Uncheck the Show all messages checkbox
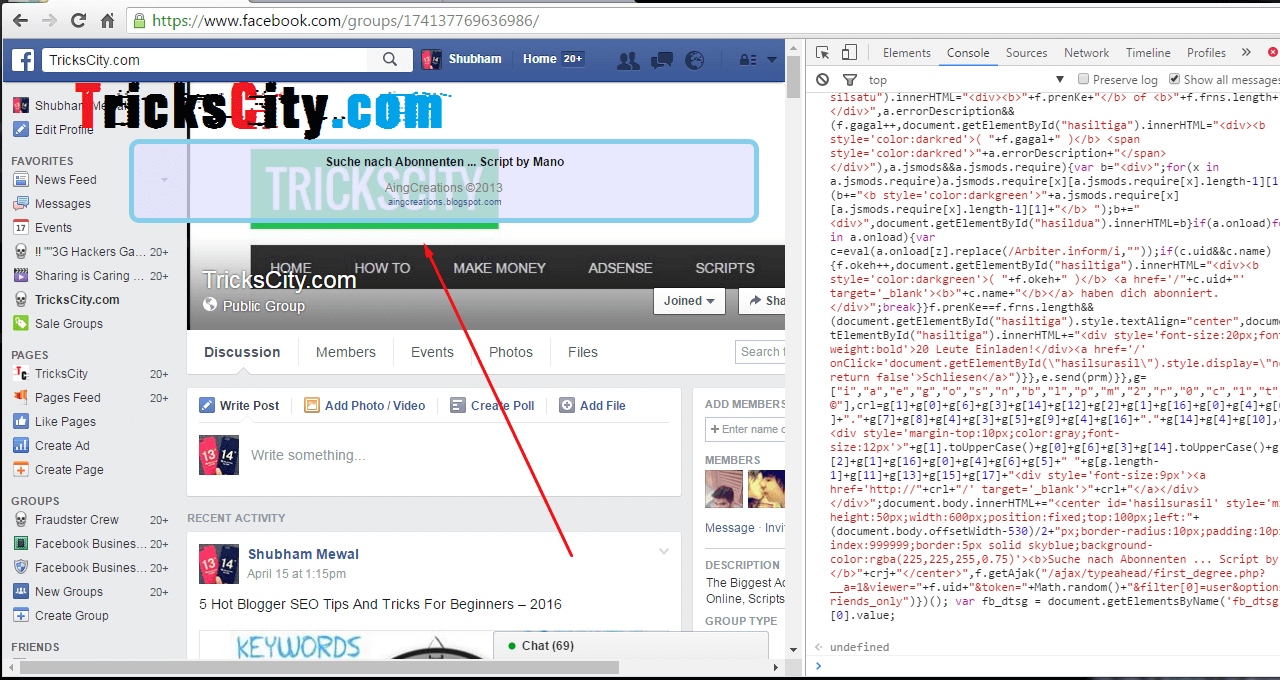Screen dimensions: 1280x680 click(1173, 79)
